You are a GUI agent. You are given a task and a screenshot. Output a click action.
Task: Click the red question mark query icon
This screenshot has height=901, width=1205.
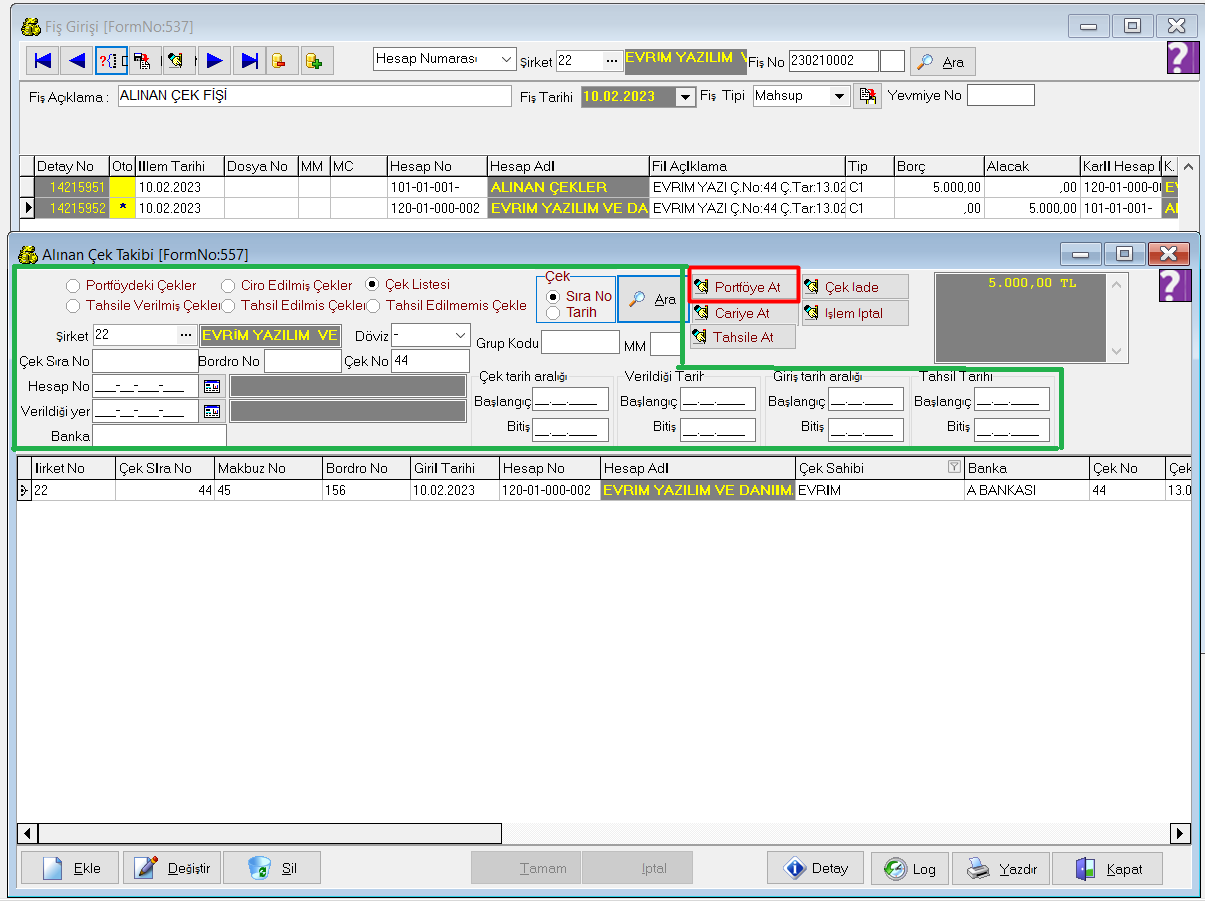tap(111, 61)
